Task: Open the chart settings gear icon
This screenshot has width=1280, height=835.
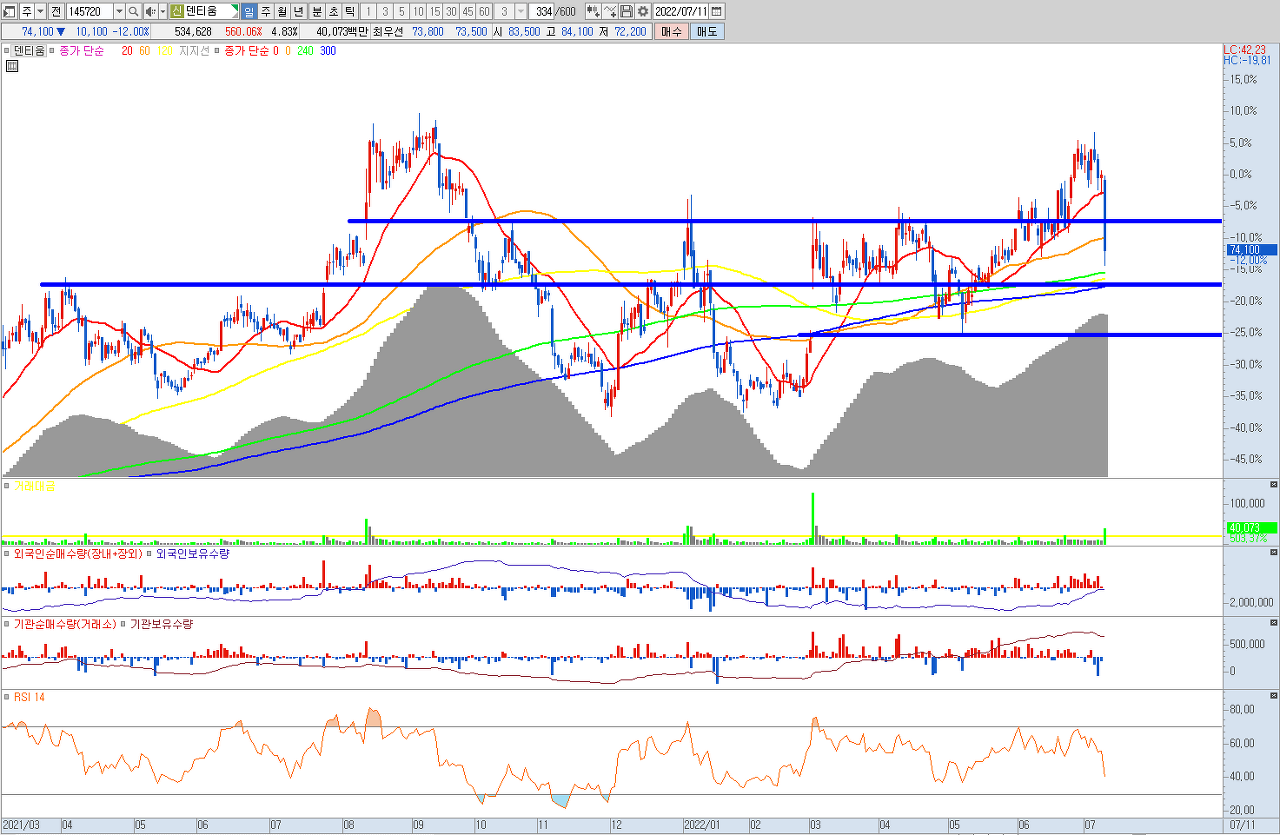Action: click(642, 11)
